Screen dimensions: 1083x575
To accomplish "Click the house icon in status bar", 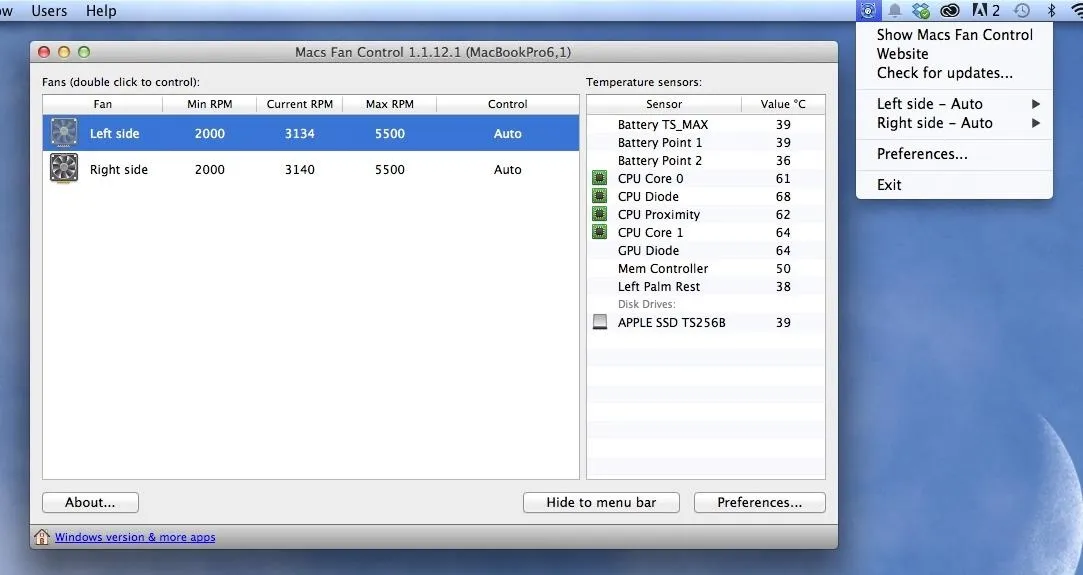I will pyautogui.click(x=41, y=536).
